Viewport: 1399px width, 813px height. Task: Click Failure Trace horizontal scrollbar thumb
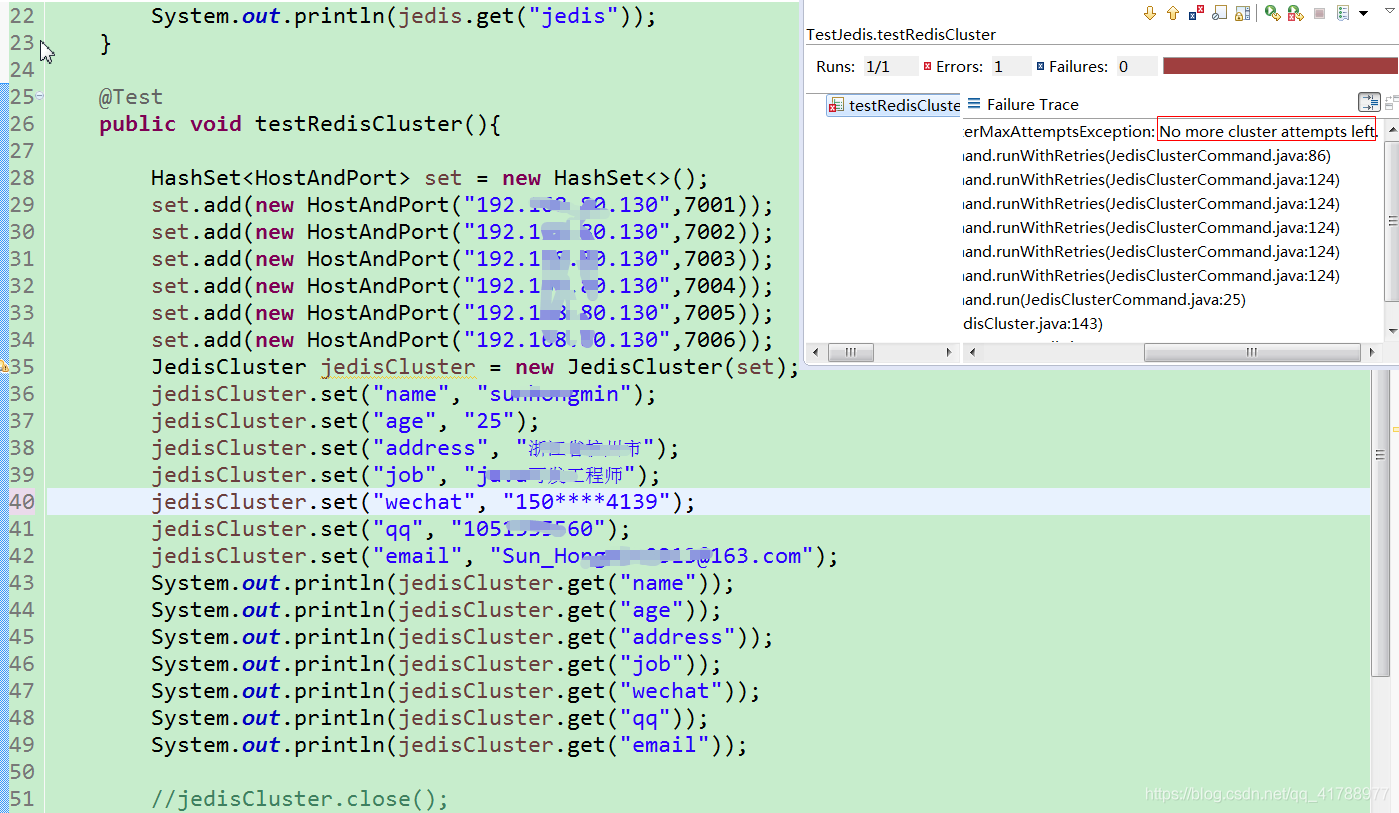(1251, 352)
